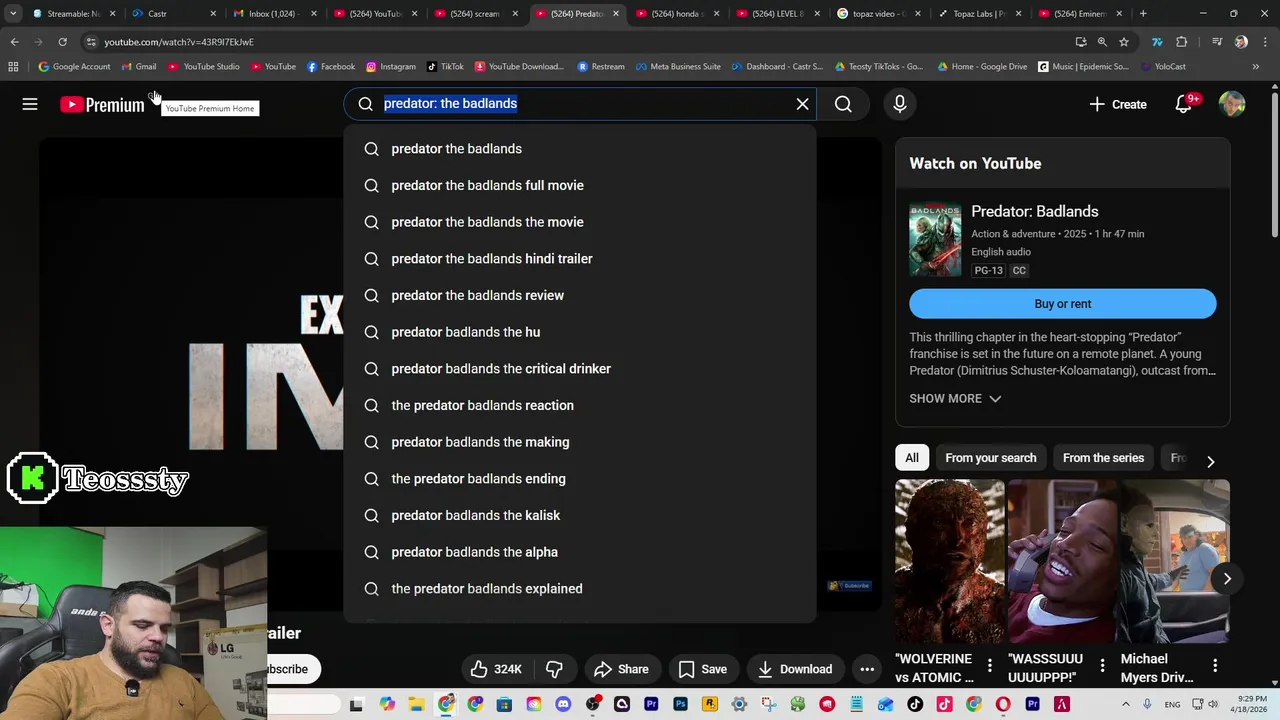This screenshot has width=1280, height=720.
Task: Open WASSSUUUUUUUPPP short thumbnail
Action: pyautogui.click(x=1062, y=561)
